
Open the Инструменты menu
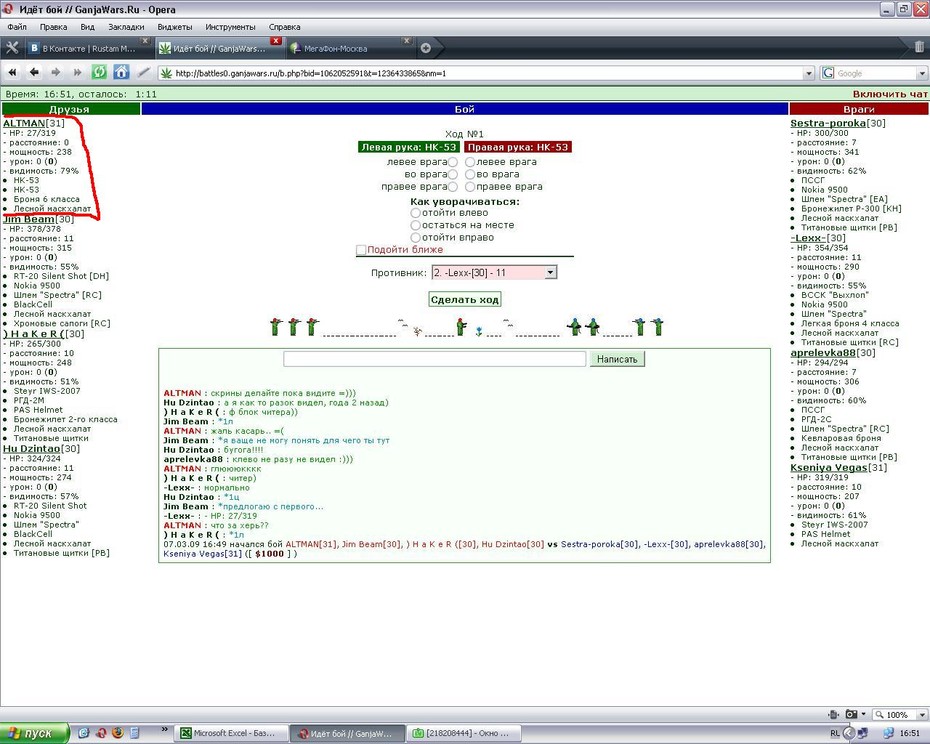(x=230, y=27)
